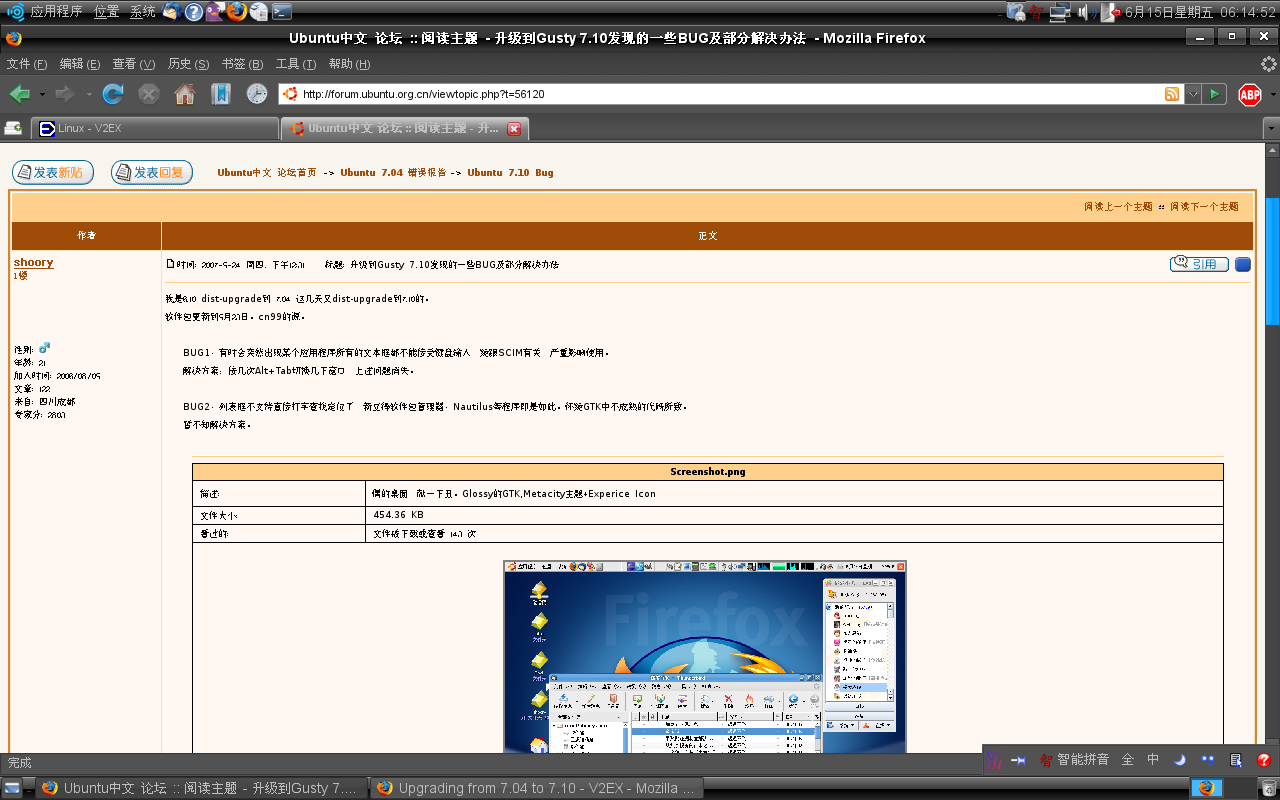Open the 书签 (B) menu
Image resolution: width=1280 pixels, height=800 pixels.
click(x=242, y=64)
